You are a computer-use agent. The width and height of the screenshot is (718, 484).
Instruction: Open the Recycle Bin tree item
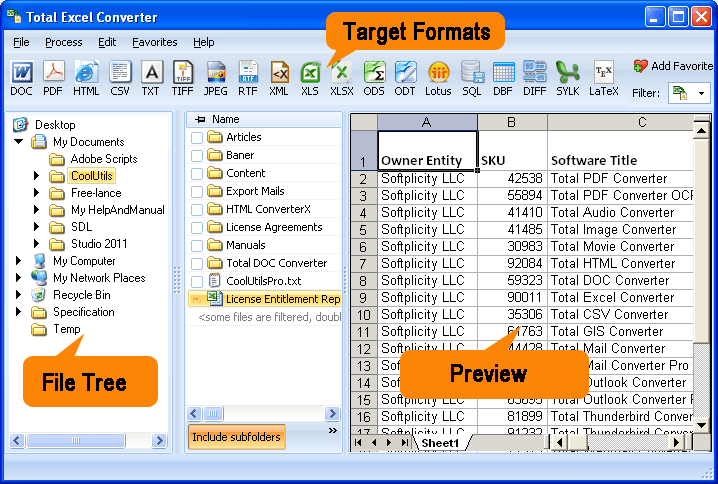(x=82, y=295)
